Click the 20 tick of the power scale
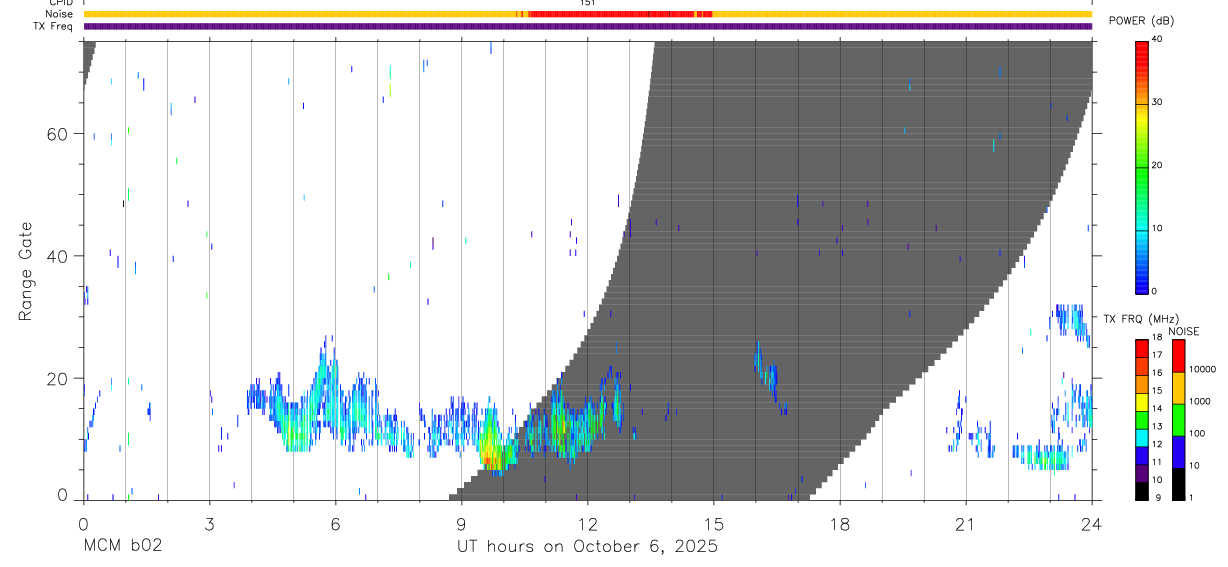1228x567 pixels. (x=1157, y=165)
